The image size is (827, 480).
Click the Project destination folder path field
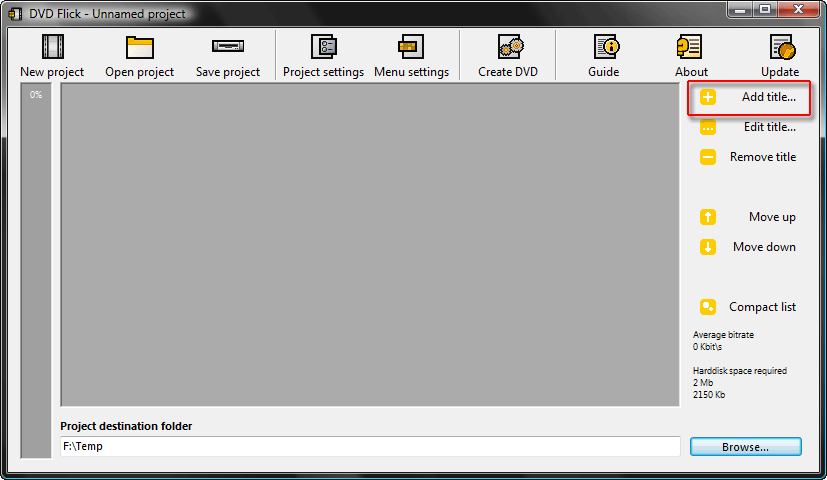370,446
